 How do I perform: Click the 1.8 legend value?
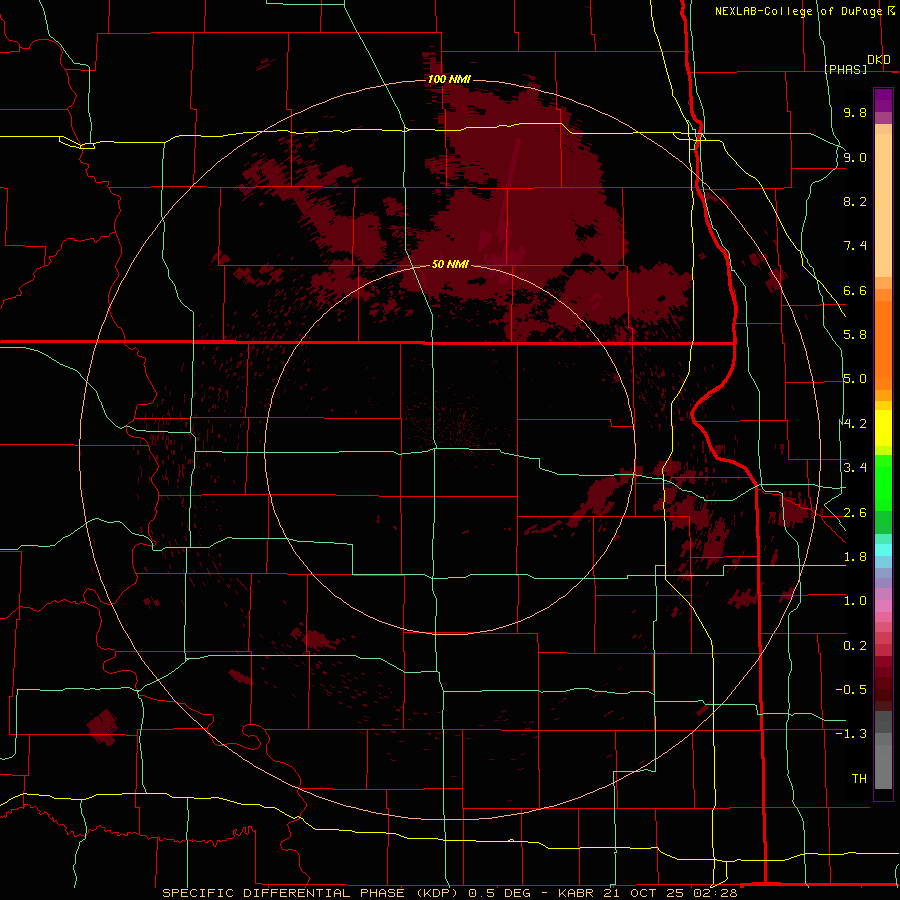point(855,557)
